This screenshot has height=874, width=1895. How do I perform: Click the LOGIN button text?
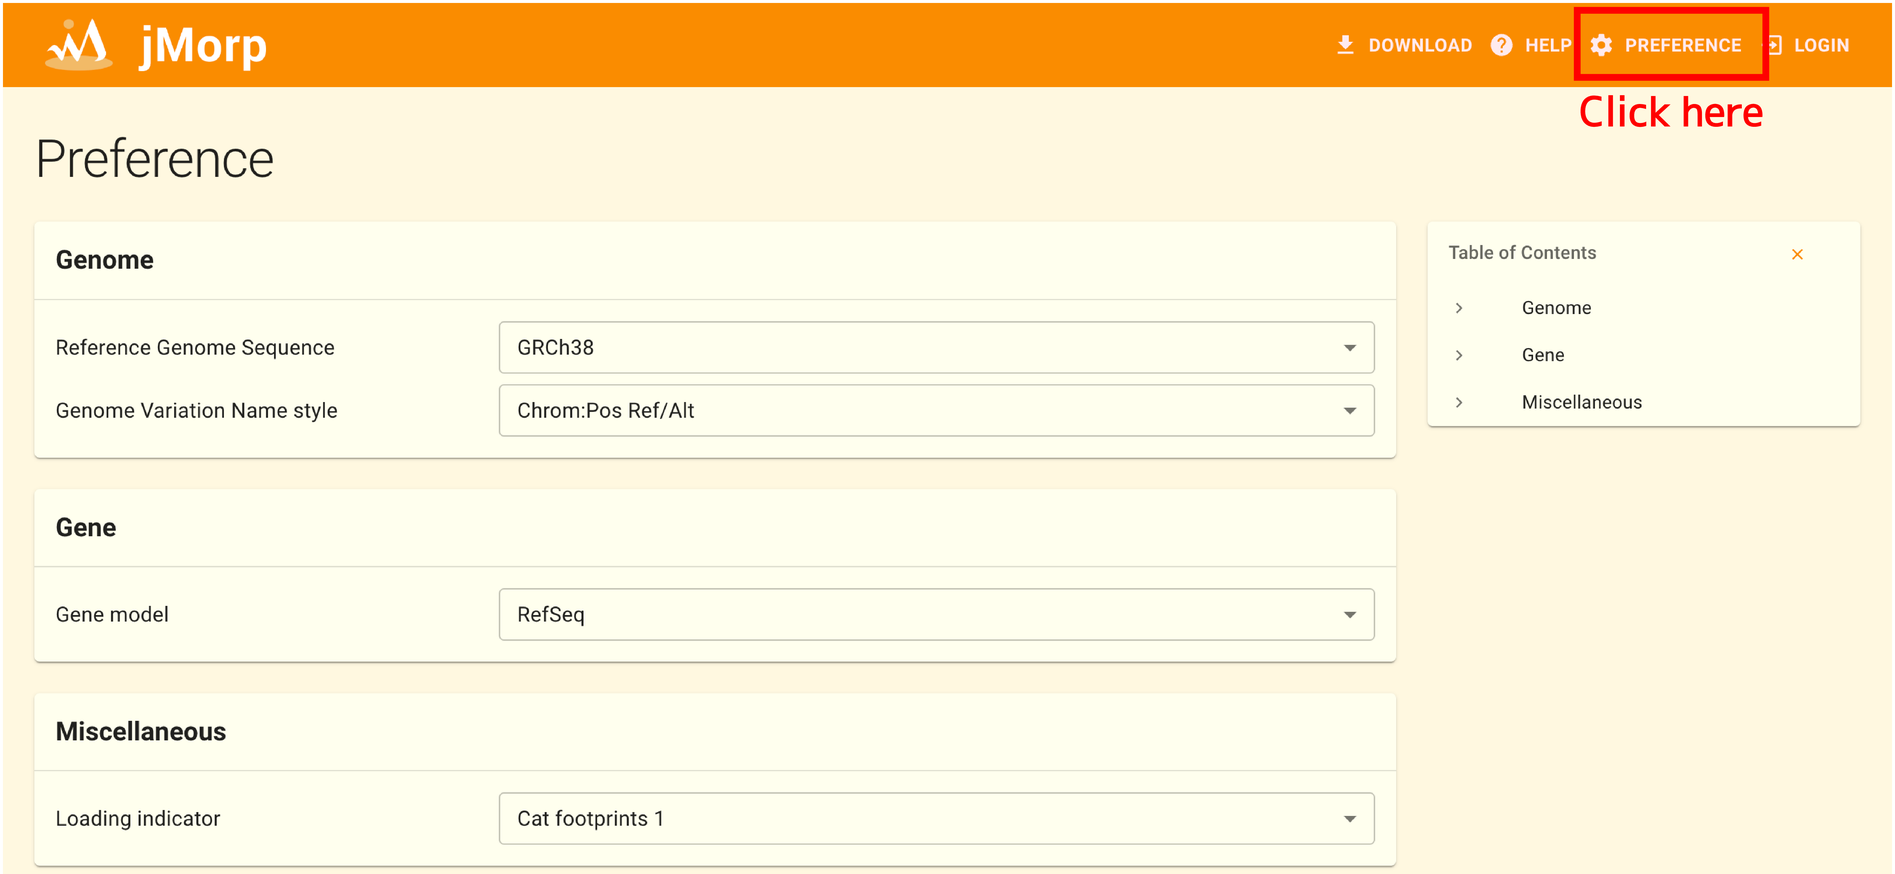1821,45
